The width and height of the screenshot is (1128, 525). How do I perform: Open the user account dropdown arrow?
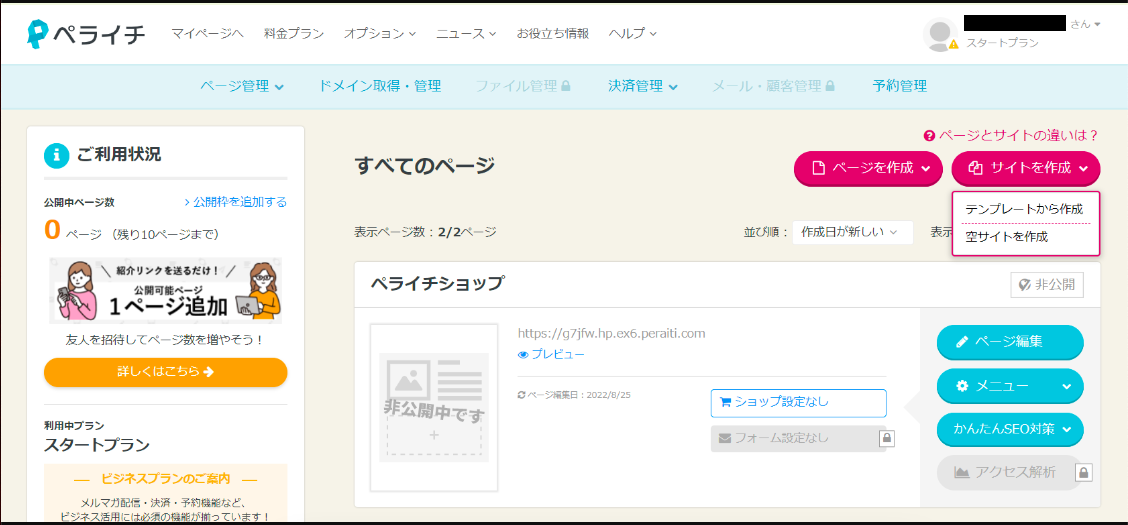(x=1097, y=24)
